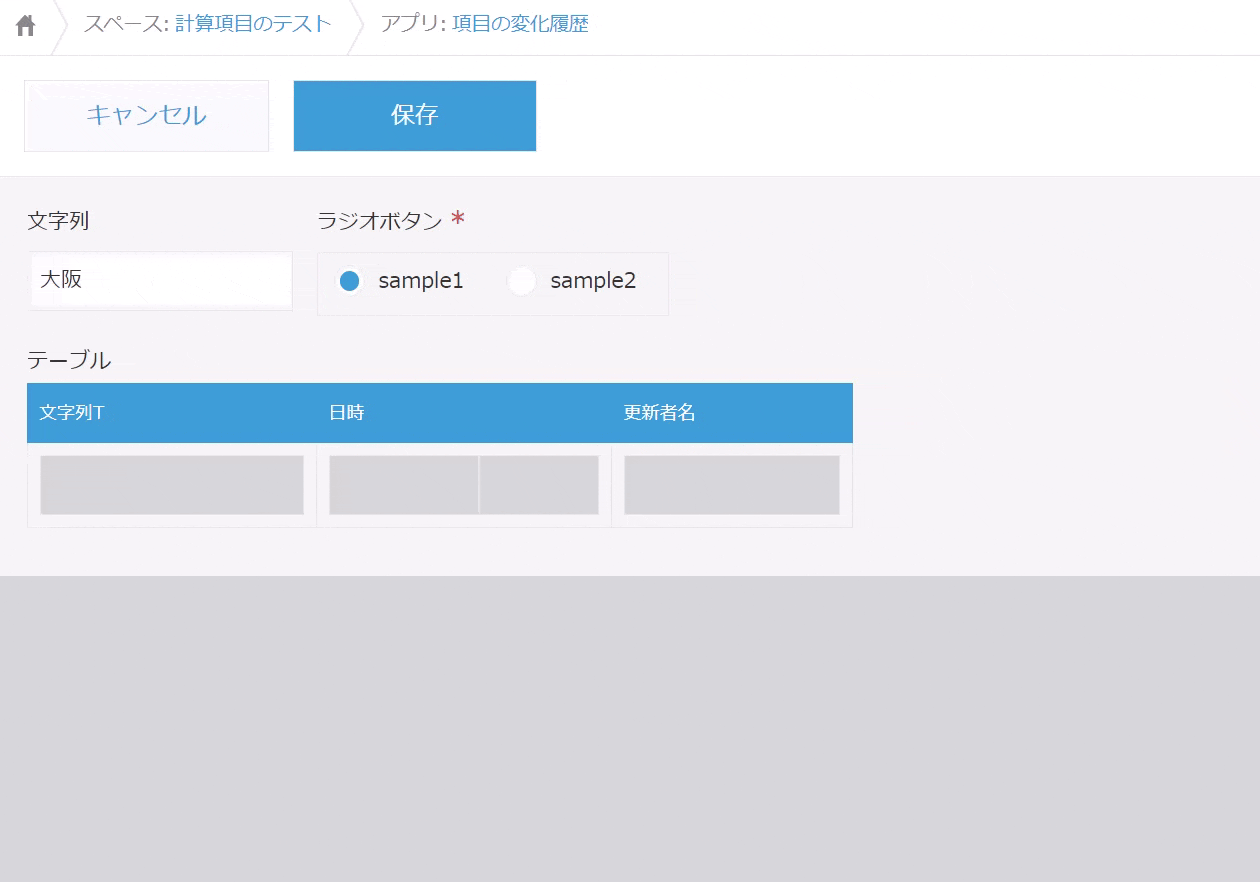
Task: Click the 文字列T column header
Action: click(172, 413)
